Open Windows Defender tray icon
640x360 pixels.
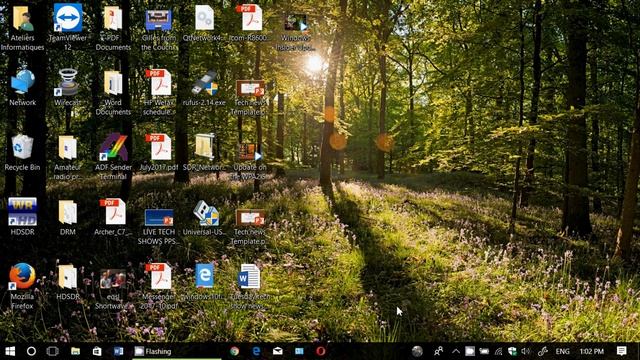(513, 351)
